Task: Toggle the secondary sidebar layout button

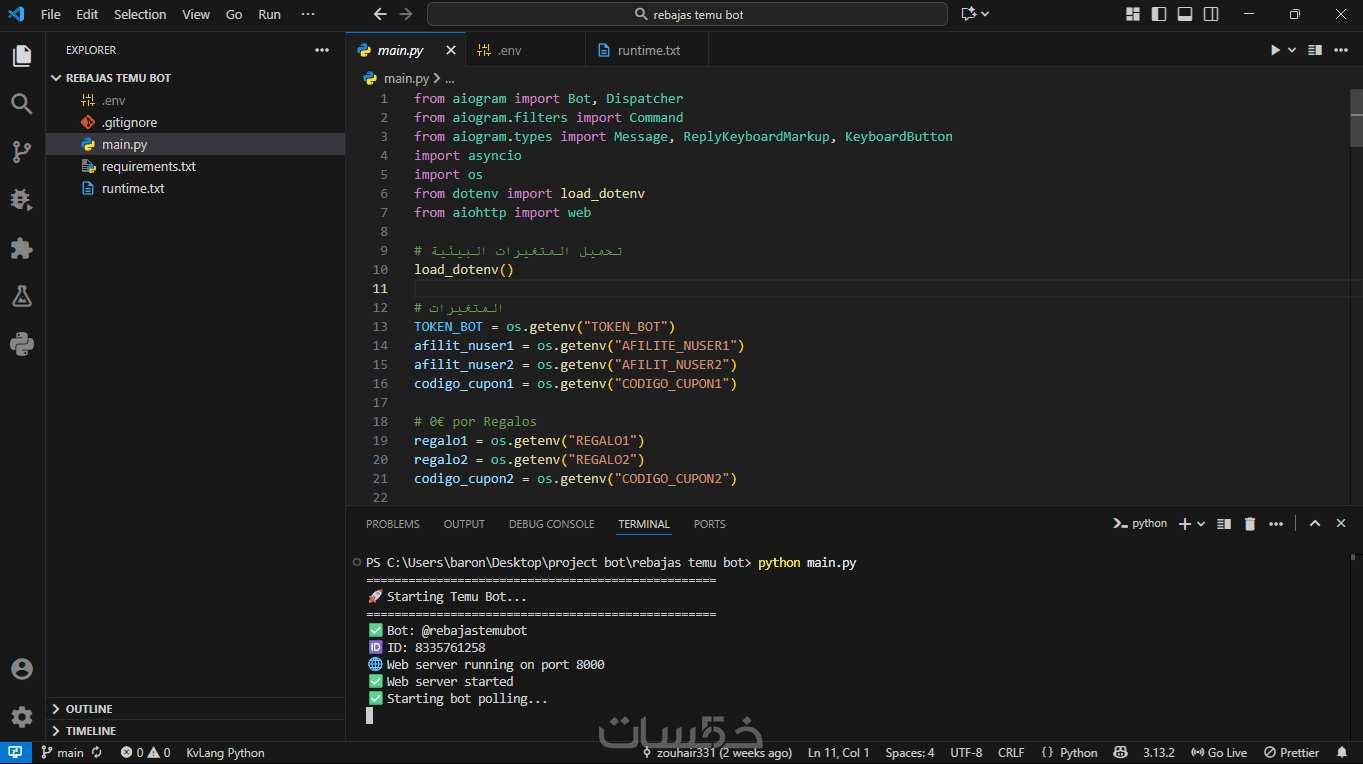Action: click(1211, 14)
